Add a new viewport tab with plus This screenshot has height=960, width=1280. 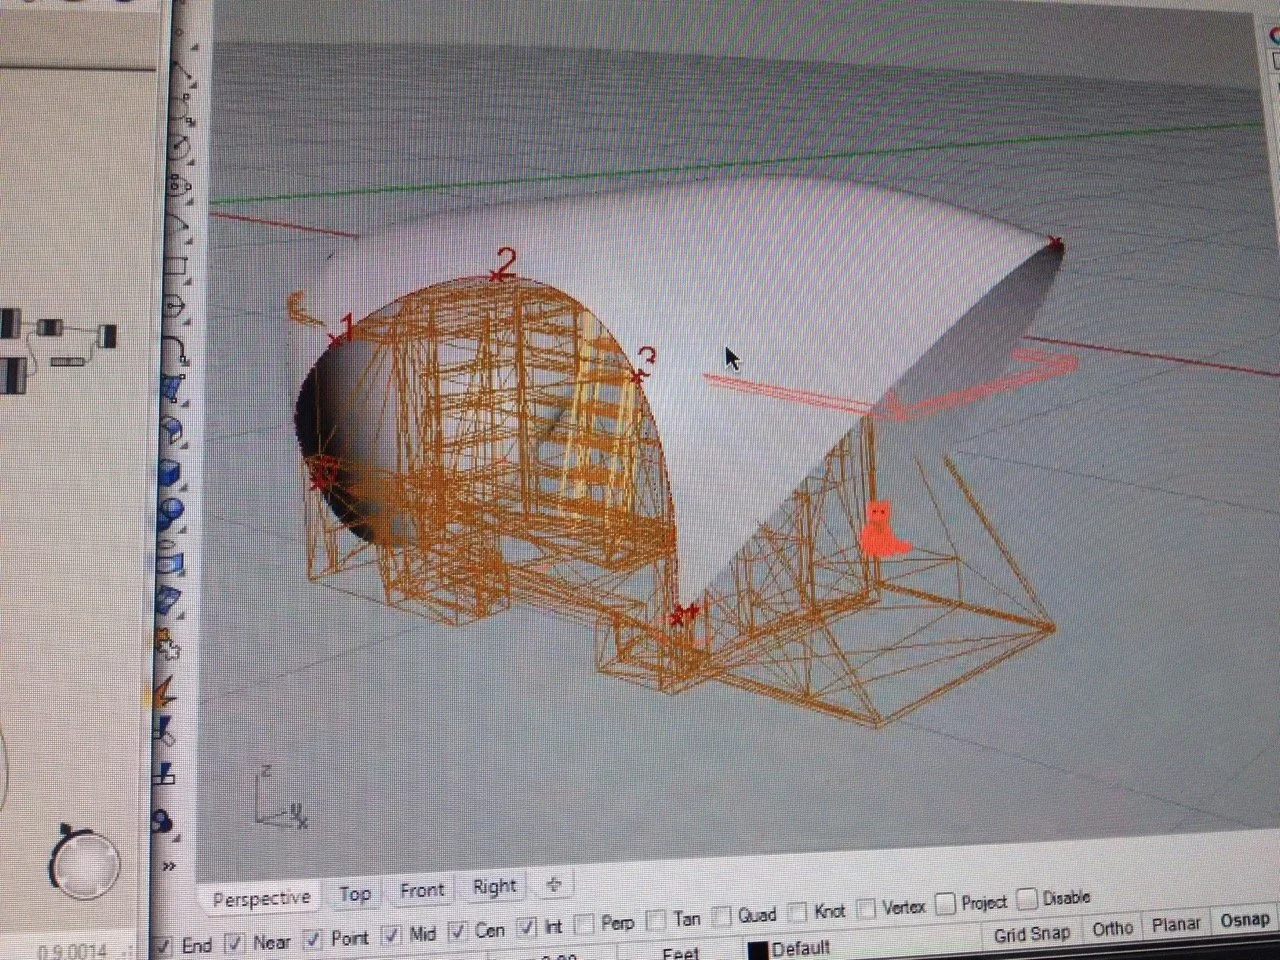click(553, 883)
